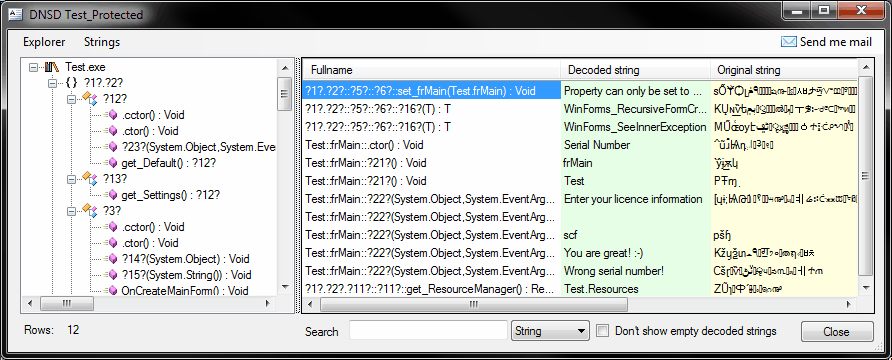Sort by the Original string column header
Image resolution: width=892 pixels, height=360 pixels.
(x=784, y=71)
